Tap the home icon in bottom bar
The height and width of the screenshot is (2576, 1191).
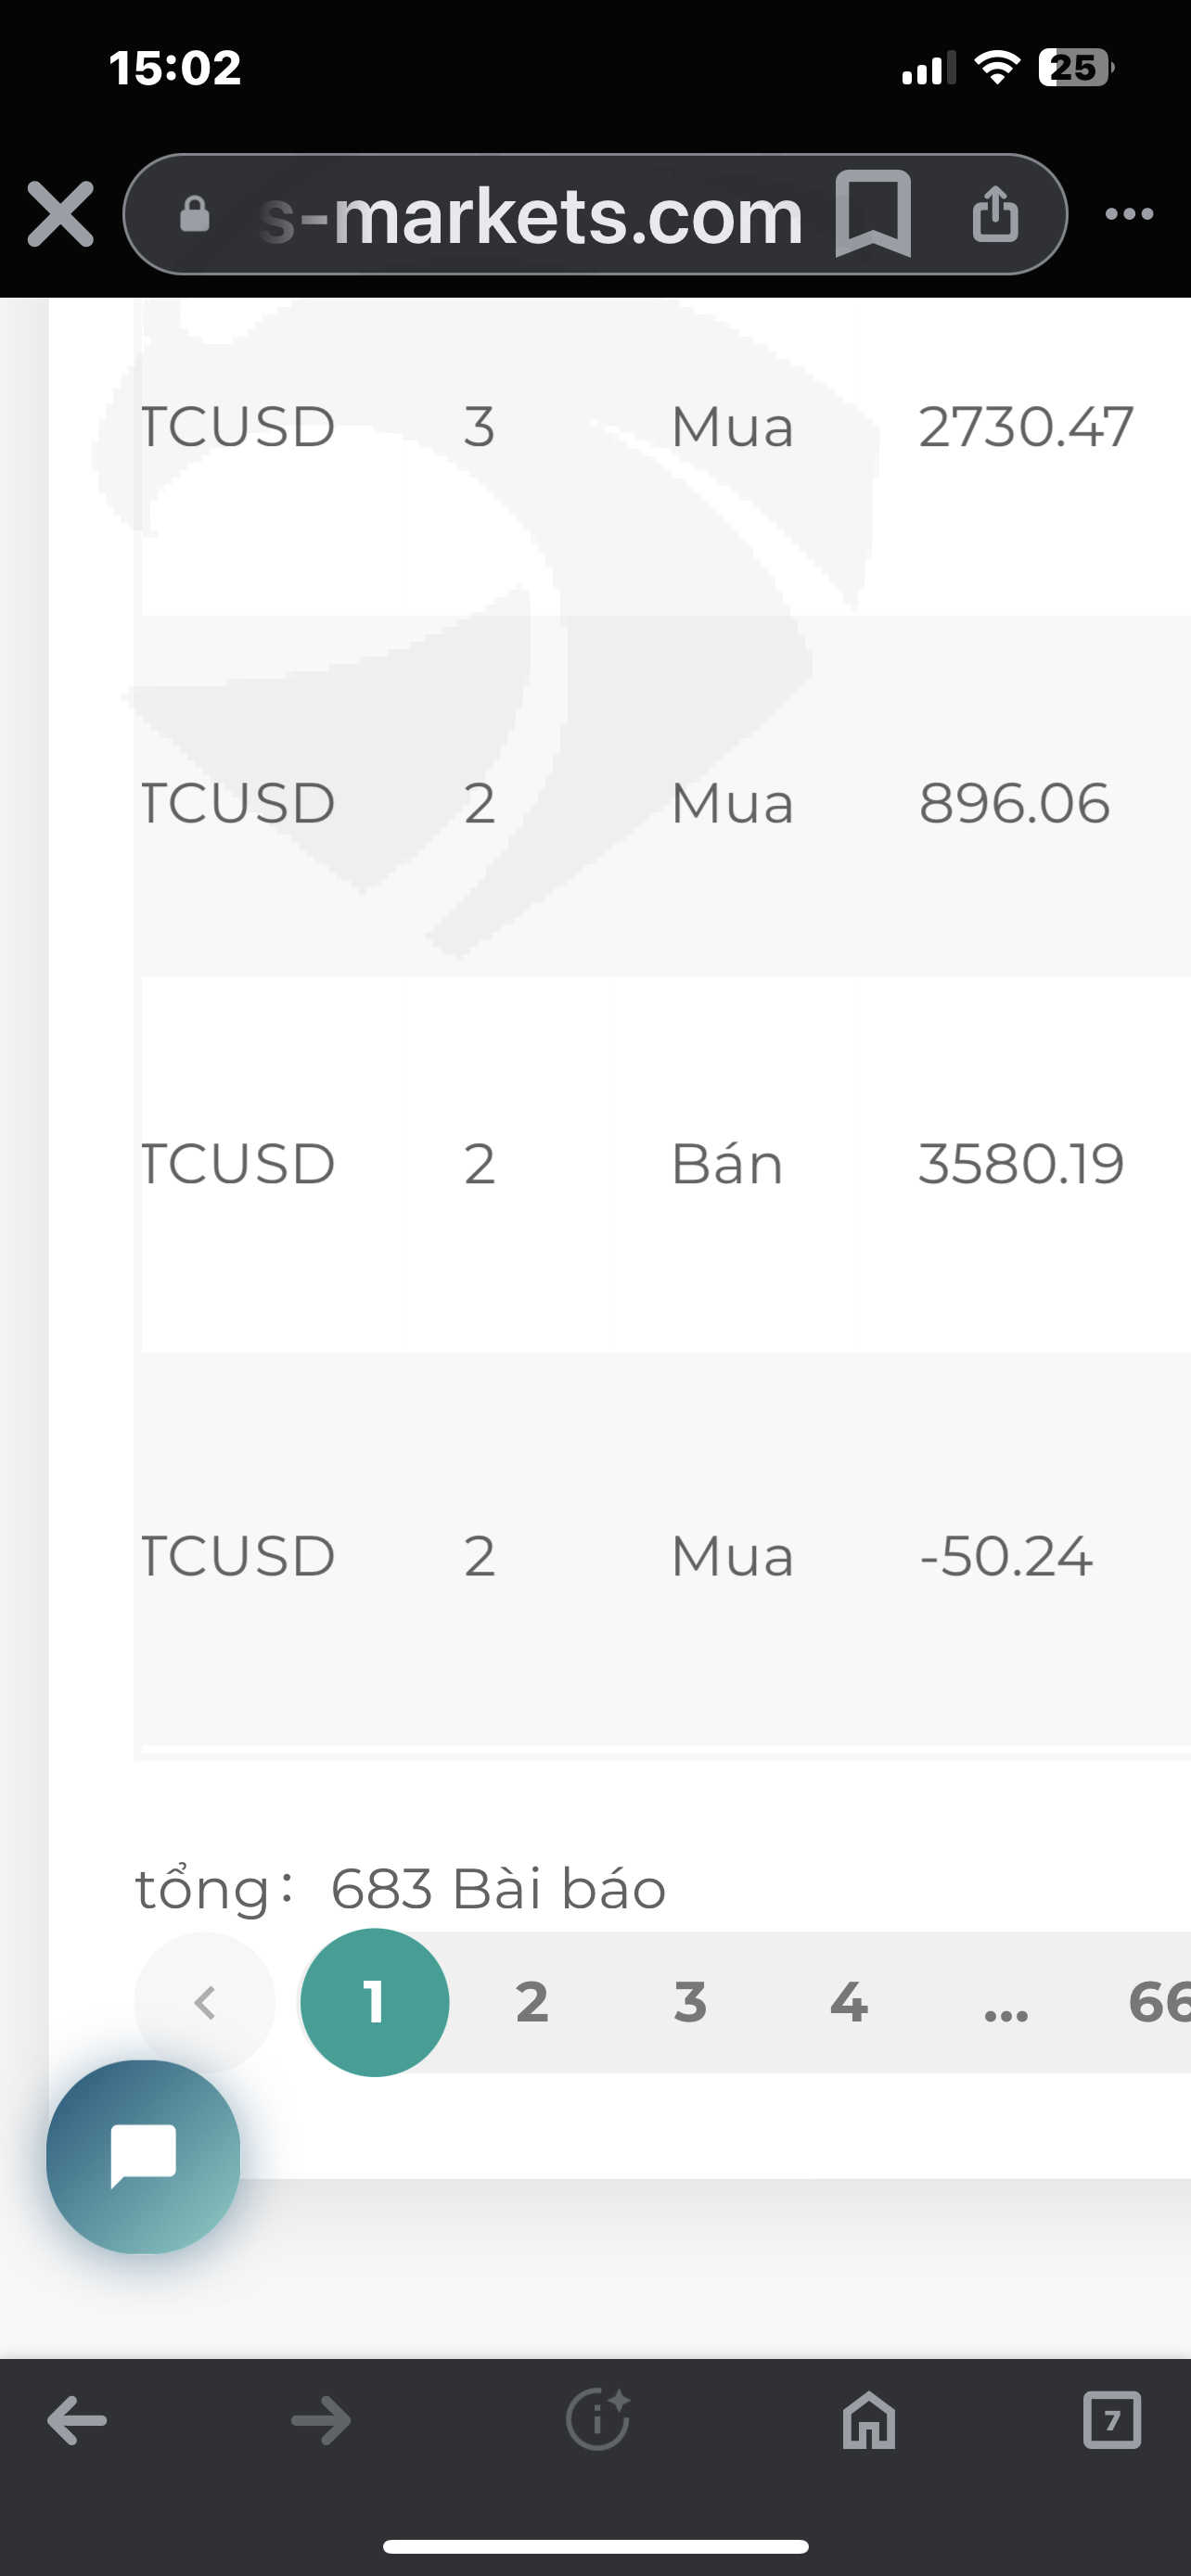coord(868,2420)
